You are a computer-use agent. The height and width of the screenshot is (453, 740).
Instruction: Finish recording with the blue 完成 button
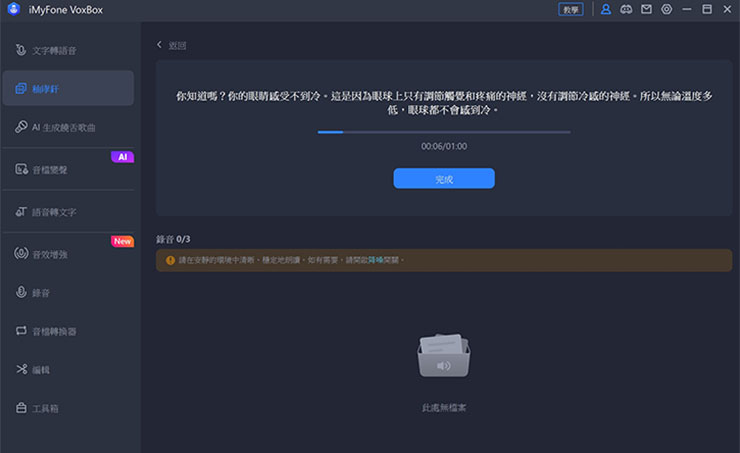[x=444, y=179]
